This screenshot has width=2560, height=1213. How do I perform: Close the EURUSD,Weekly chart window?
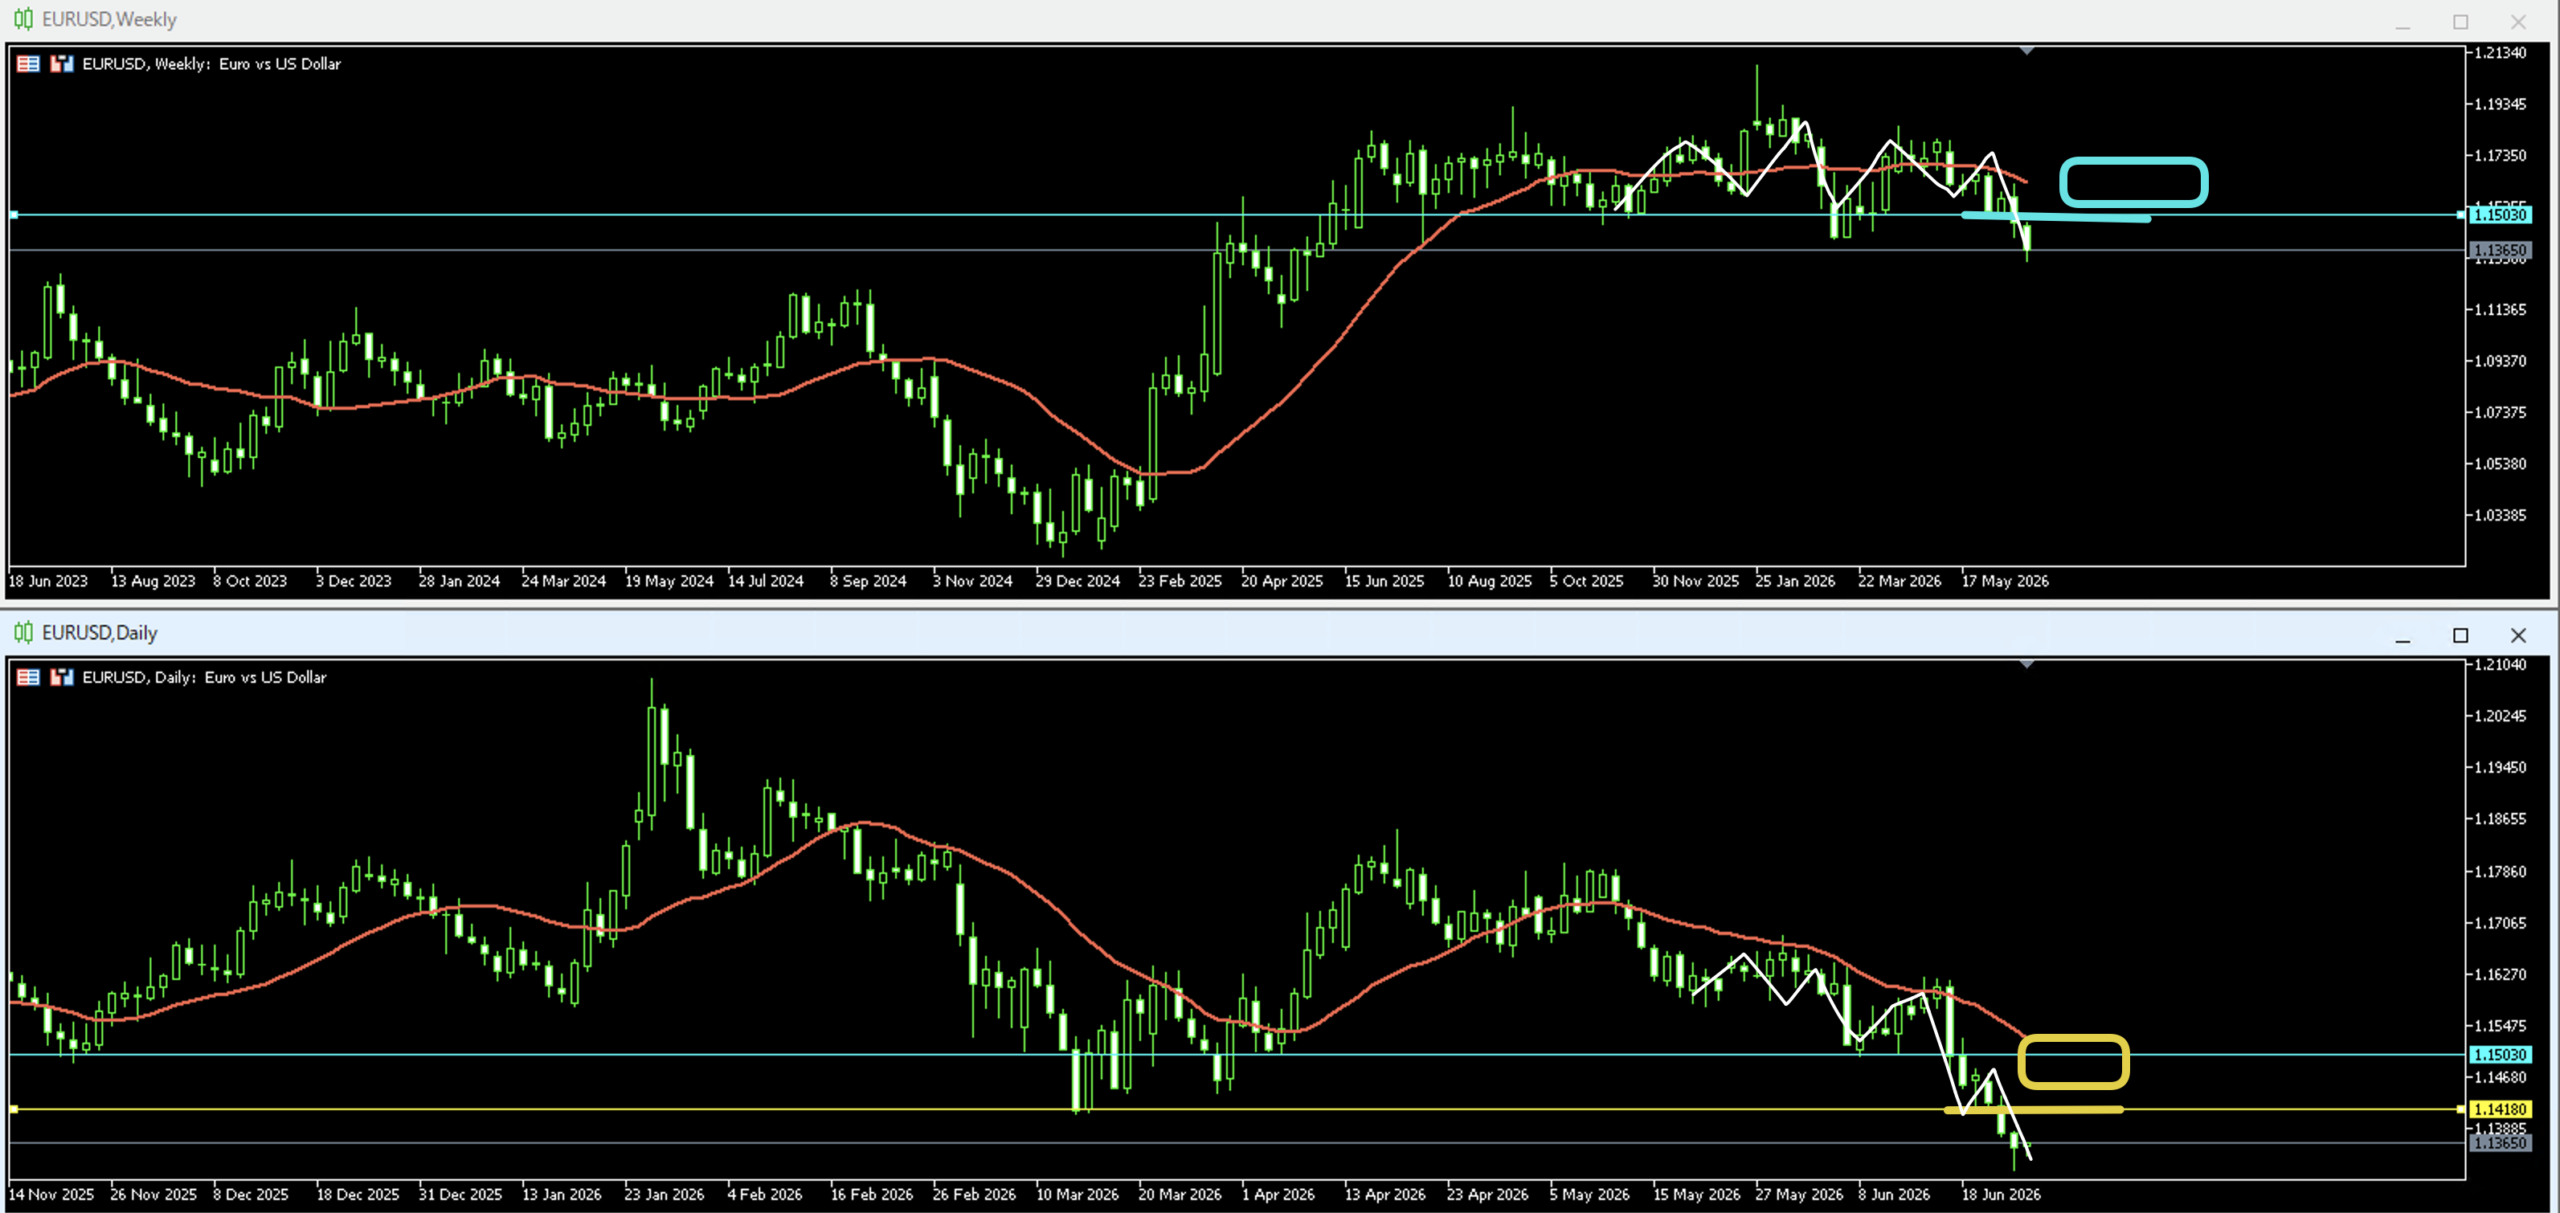pos(2518,22)
